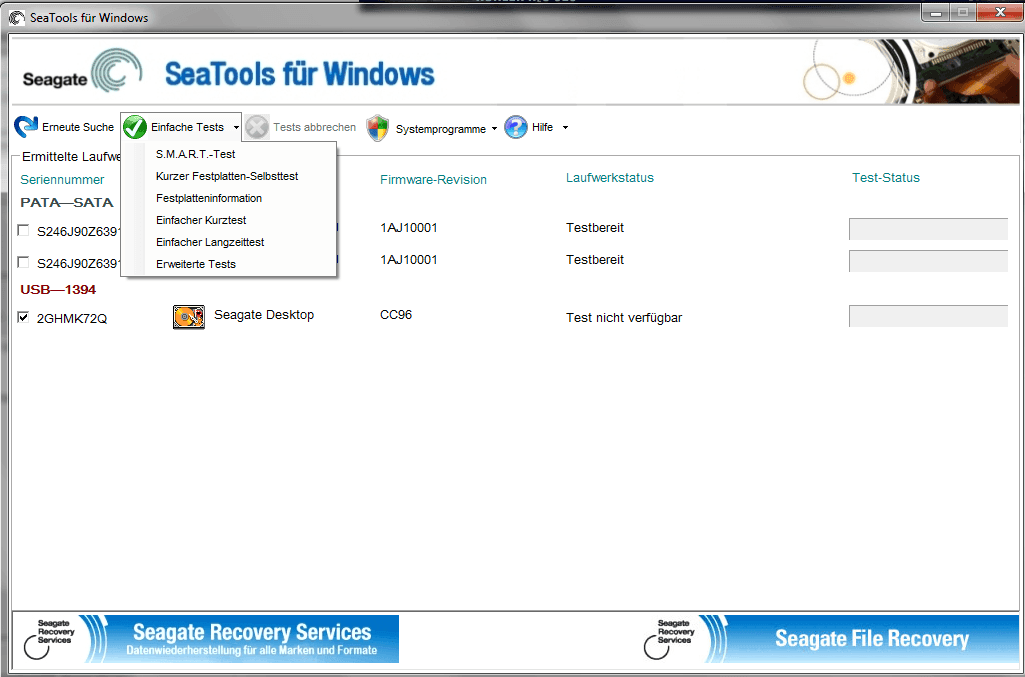Click the PATA—SATA group heading

67,203
